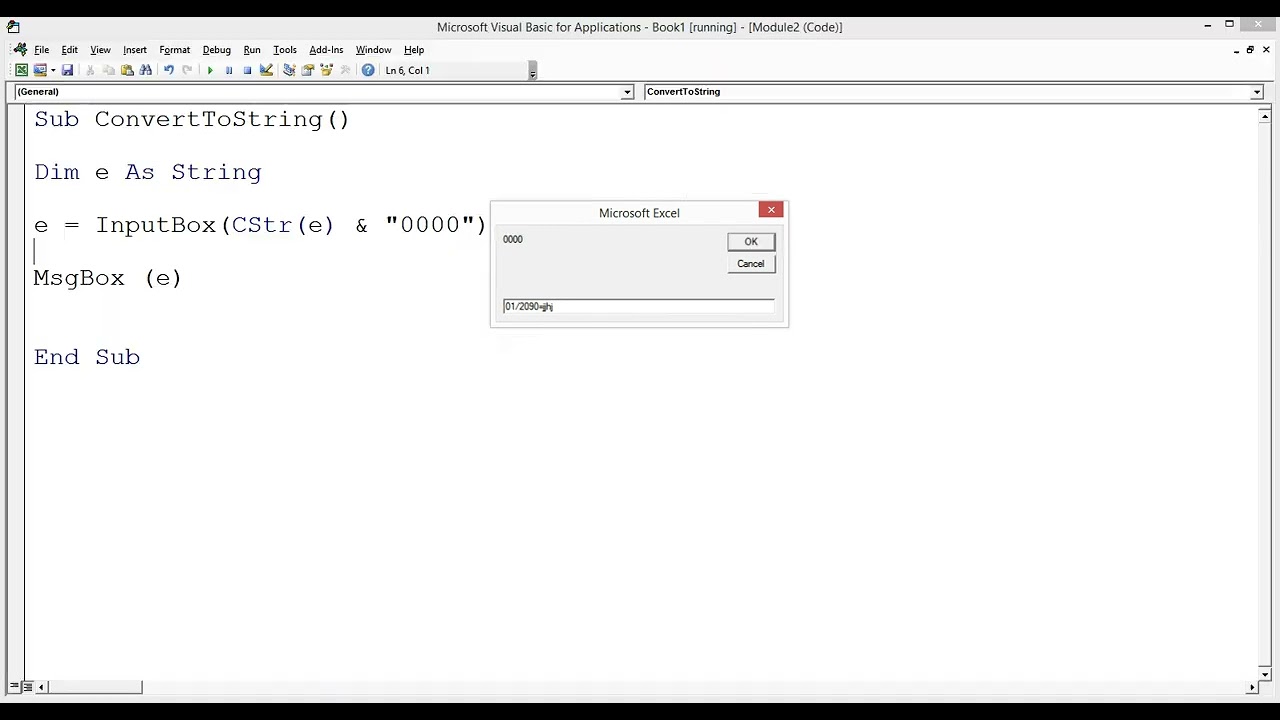Click Cancel in the input dialog
The image size is (1280, 720).
coord(751,264)
